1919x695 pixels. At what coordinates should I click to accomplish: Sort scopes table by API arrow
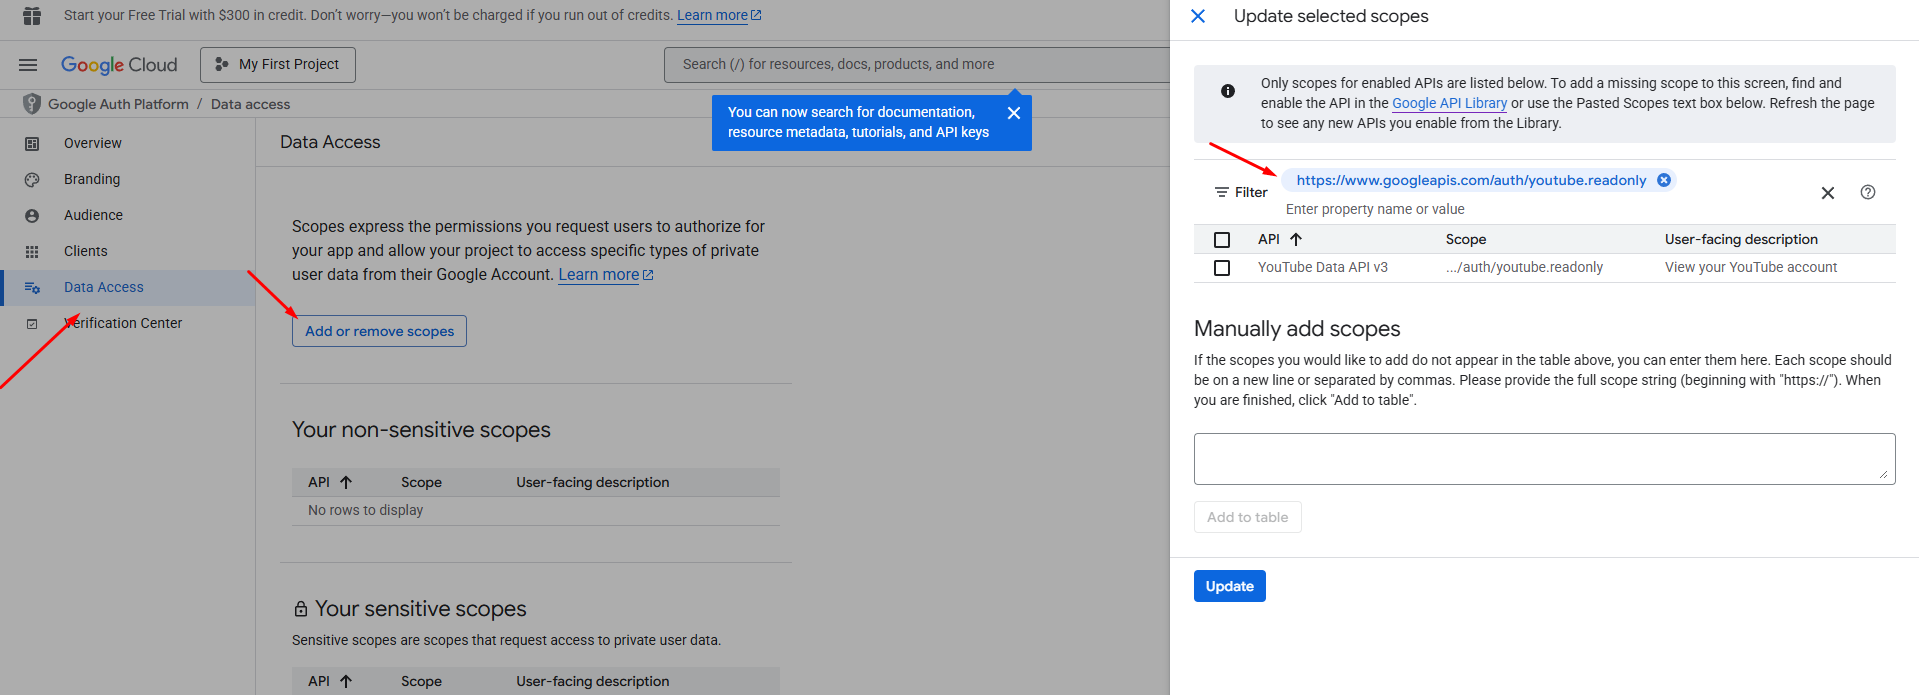tap(1296, 239)
